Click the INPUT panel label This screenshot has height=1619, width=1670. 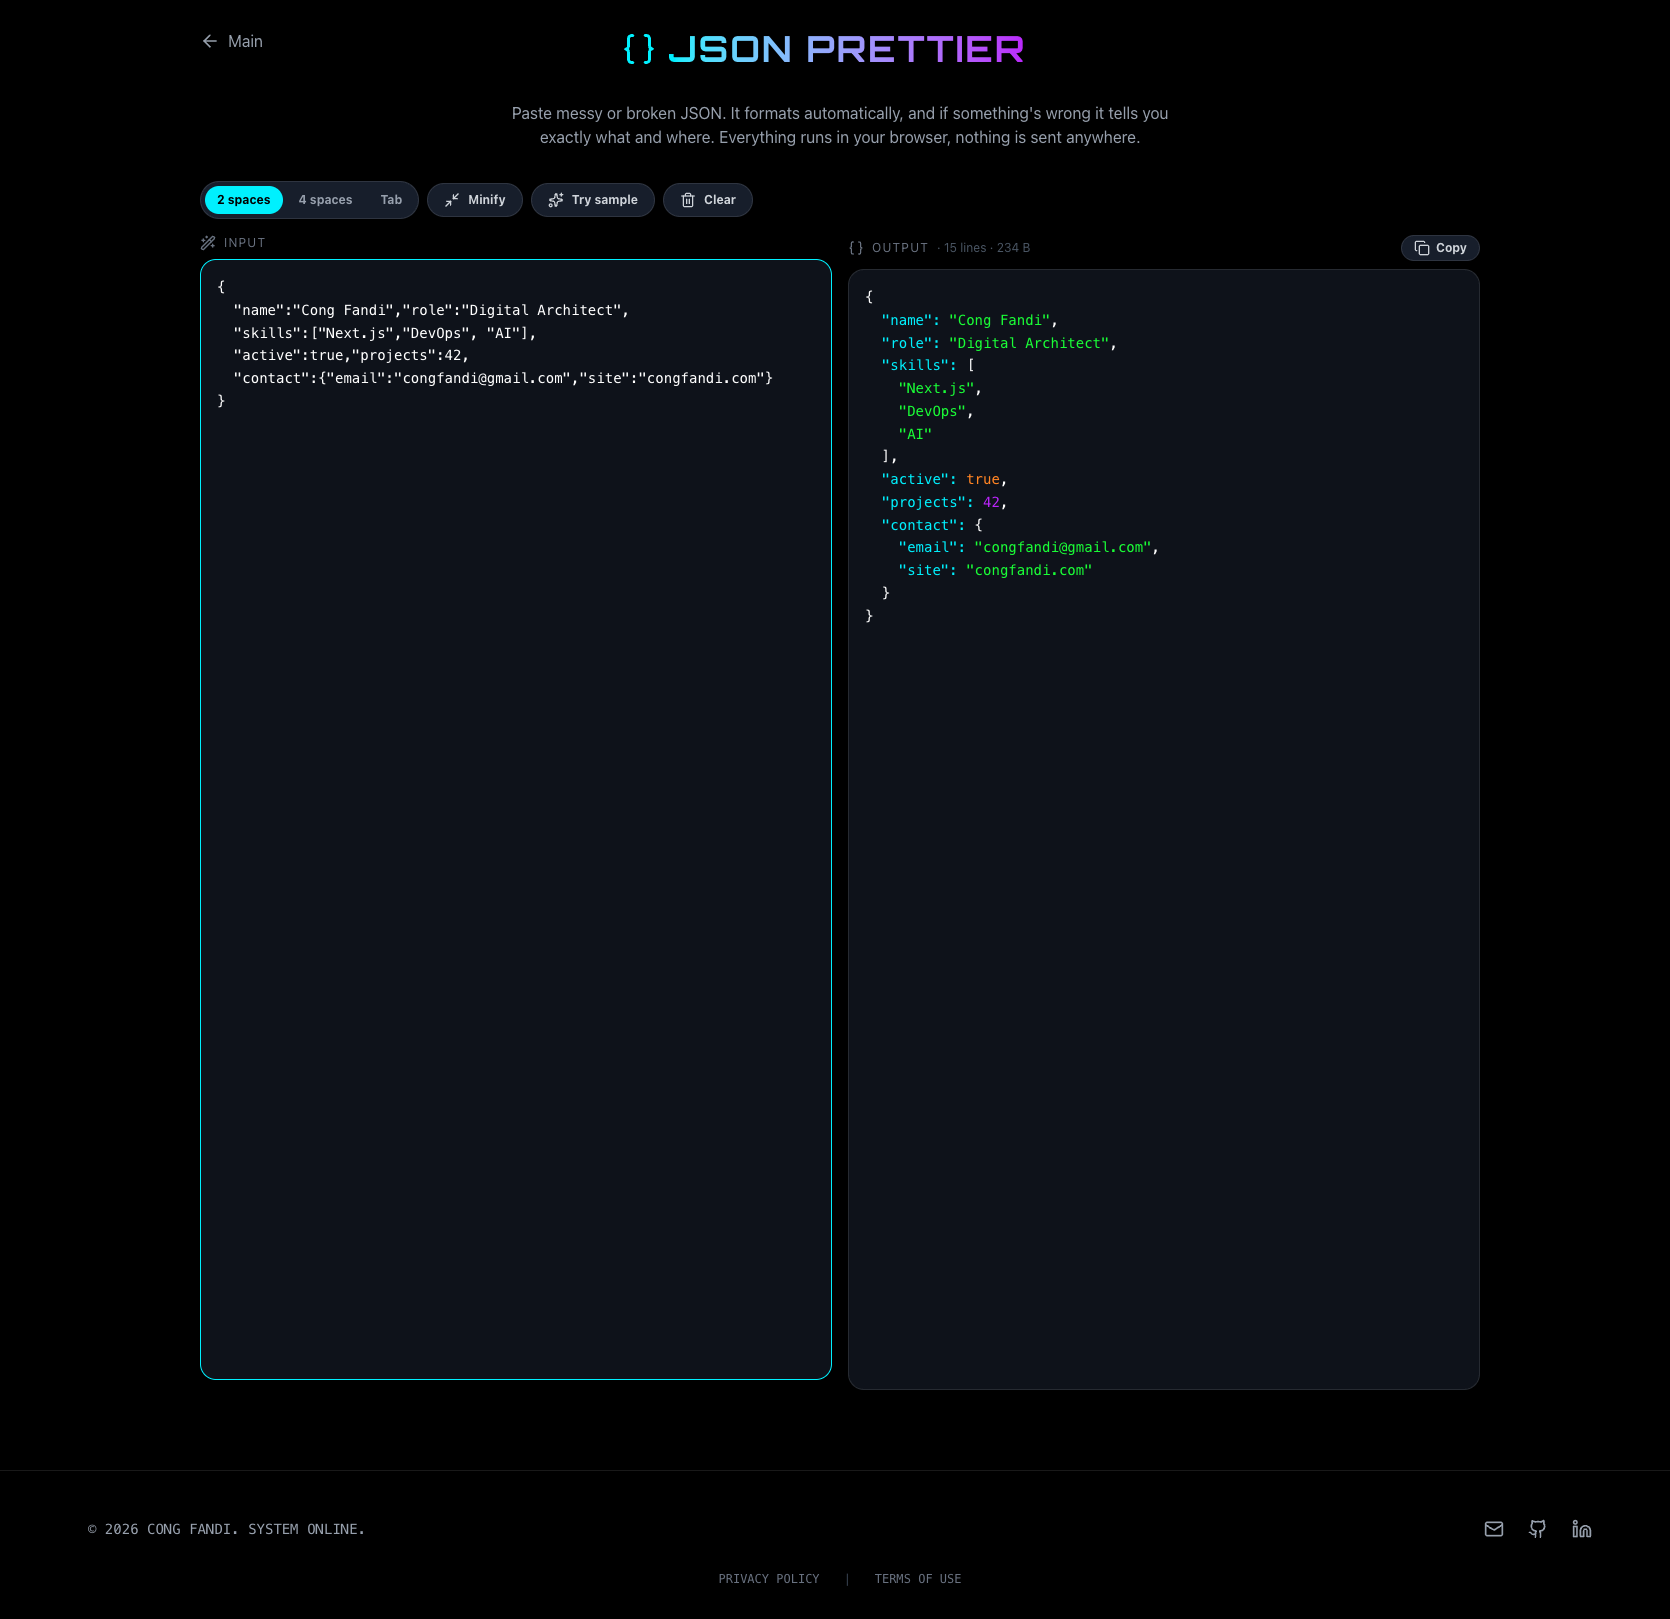pos(245,243)
